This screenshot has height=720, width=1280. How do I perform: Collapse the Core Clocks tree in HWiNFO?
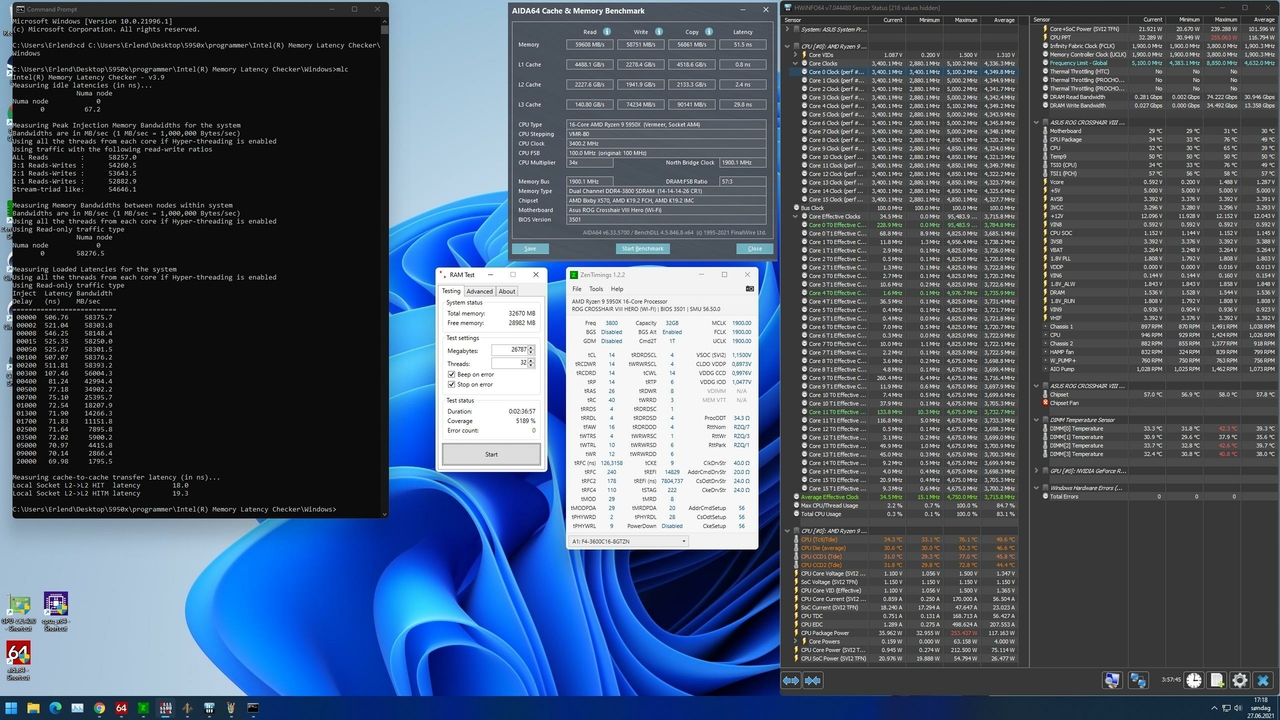pyautogui.click(x=796, y=63)
